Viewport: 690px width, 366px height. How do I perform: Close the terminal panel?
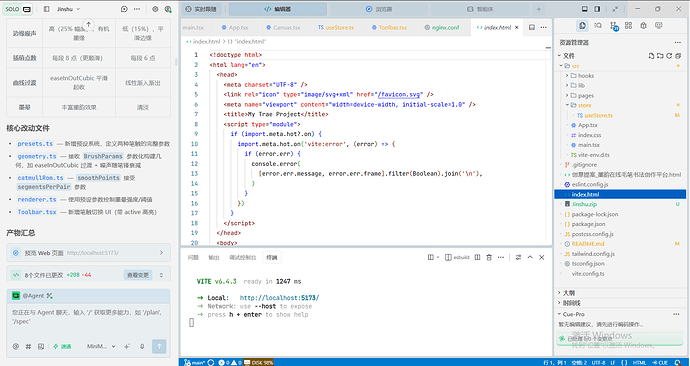[542, 257]
